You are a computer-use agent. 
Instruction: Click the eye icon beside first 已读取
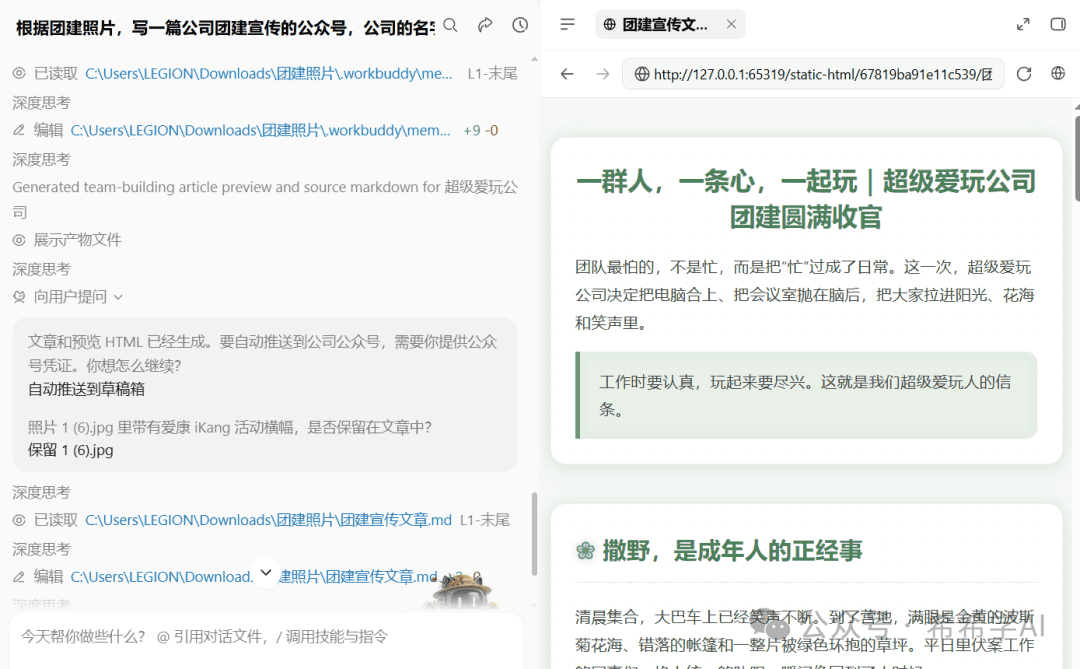pyautogui.click(x=19, y=74)
